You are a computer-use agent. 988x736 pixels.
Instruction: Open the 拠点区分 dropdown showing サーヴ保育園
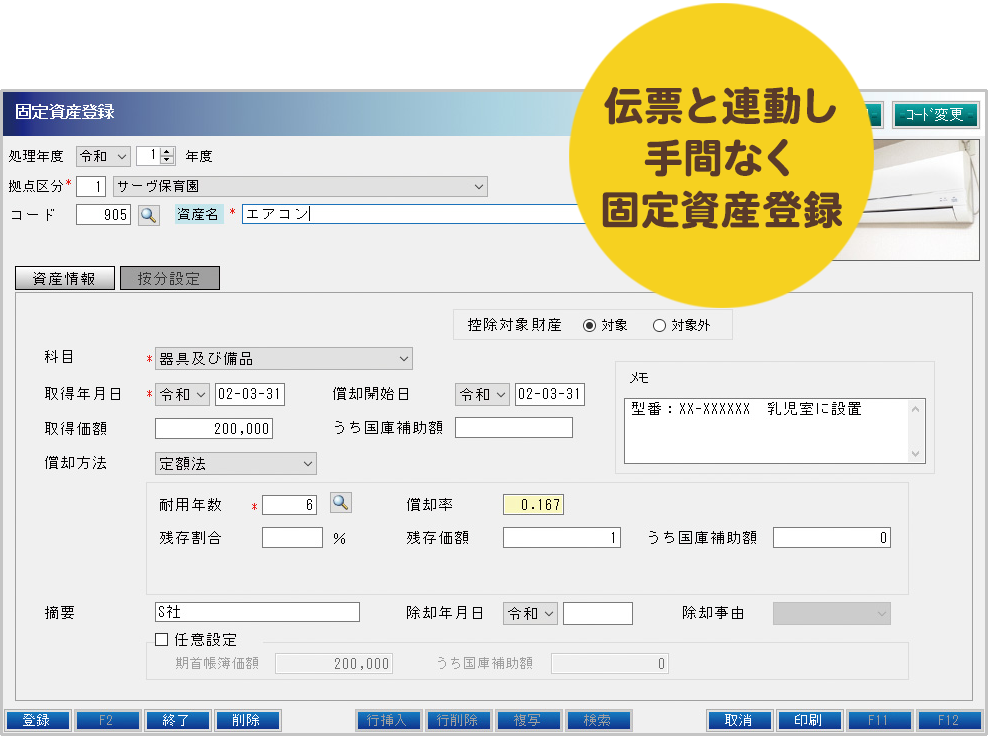pyautogui.click(x=300, y=186)
